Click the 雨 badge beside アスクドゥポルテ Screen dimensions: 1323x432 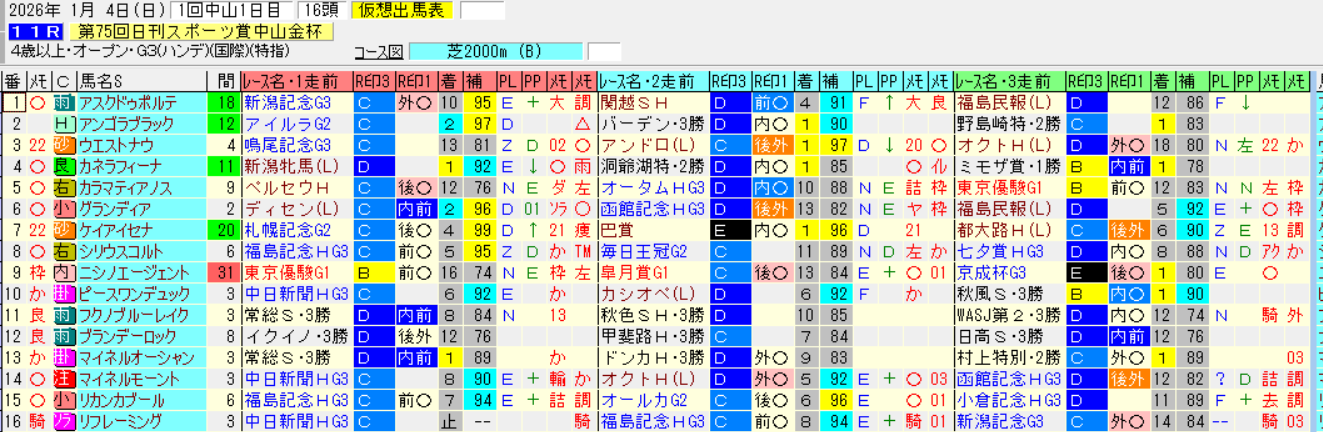tap(64, 103)
